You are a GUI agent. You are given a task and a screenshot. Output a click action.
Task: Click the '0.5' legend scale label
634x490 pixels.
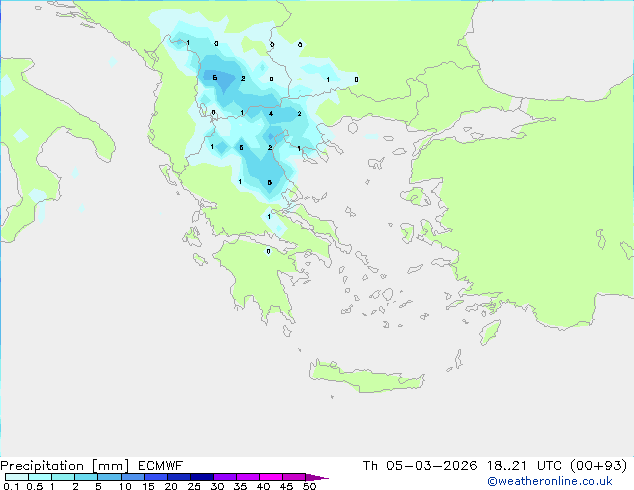point(35,486)
